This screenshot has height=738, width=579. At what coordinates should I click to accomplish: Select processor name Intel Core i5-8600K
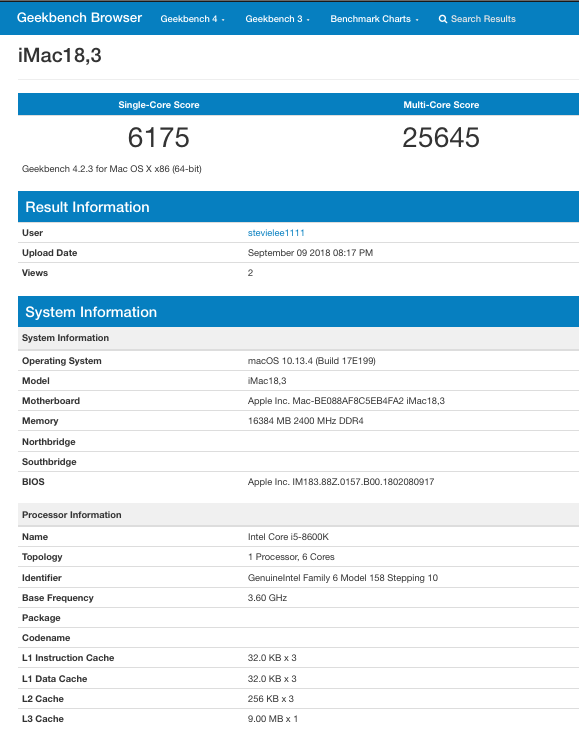pyautogui.click(x=288, y=537)
